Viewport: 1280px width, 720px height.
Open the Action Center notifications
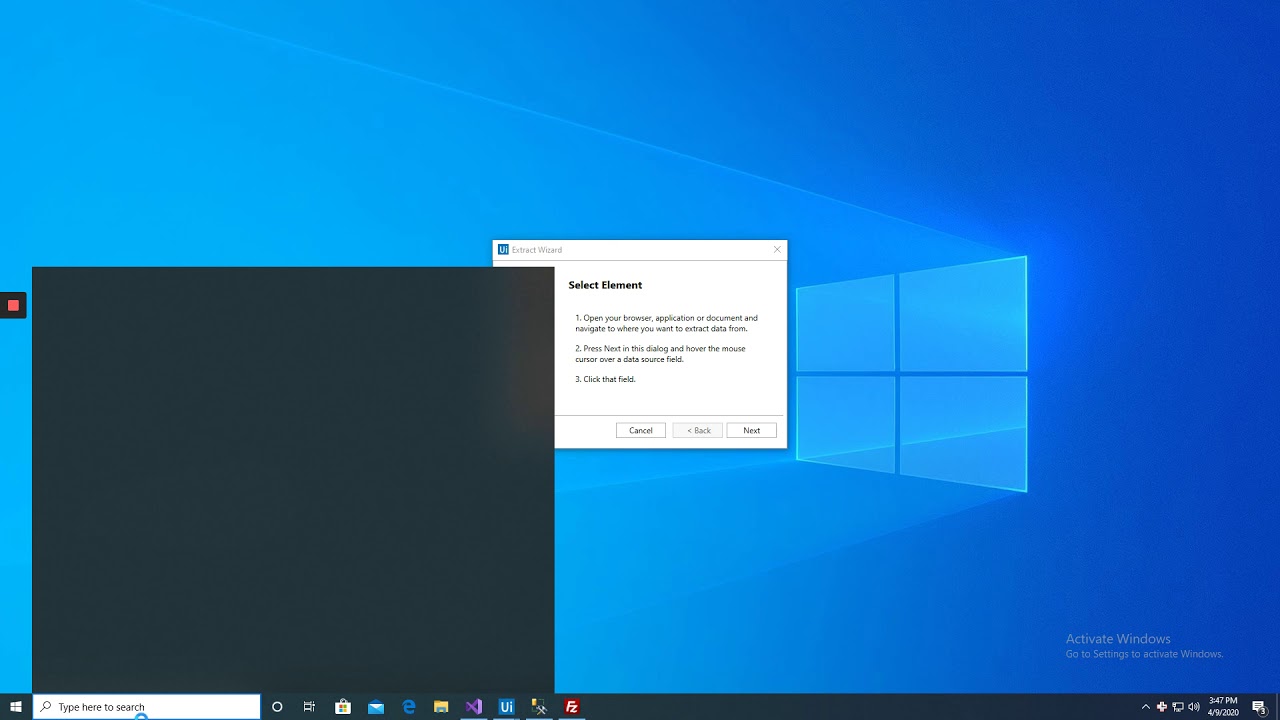point(1259,707)
